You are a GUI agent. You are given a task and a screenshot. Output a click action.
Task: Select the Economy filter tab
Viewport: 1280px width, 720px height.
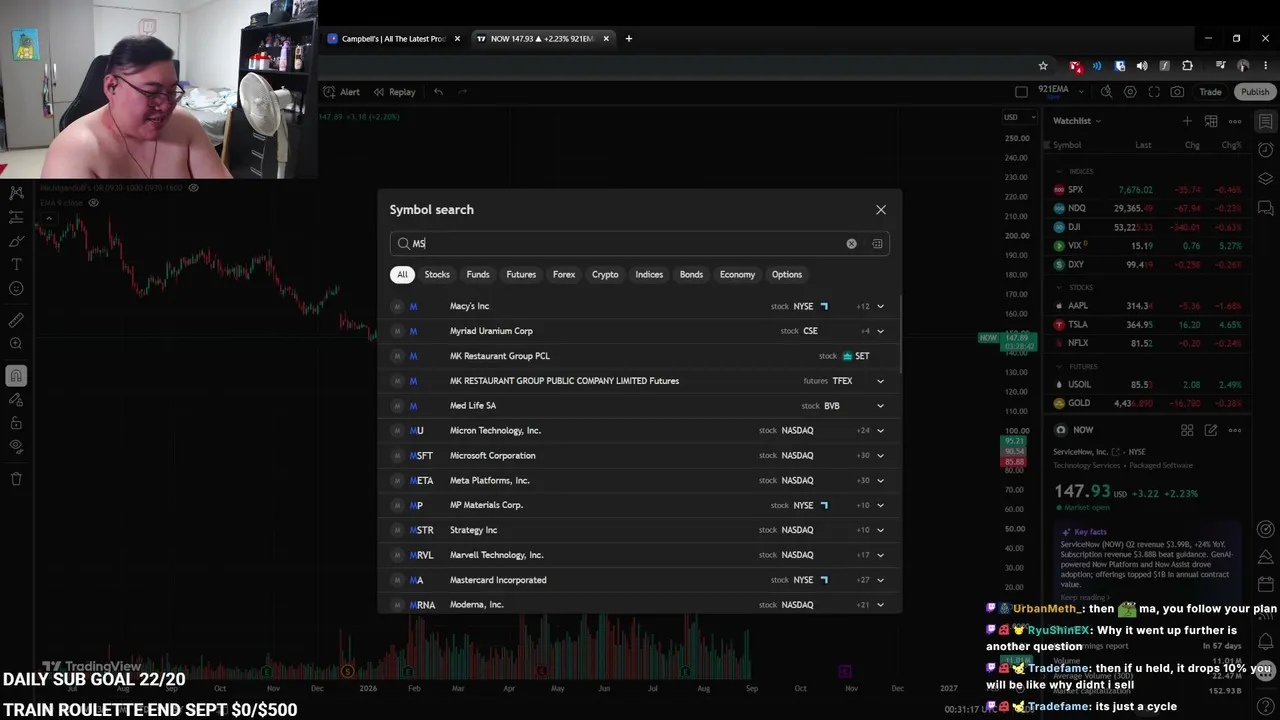(737, 275)
